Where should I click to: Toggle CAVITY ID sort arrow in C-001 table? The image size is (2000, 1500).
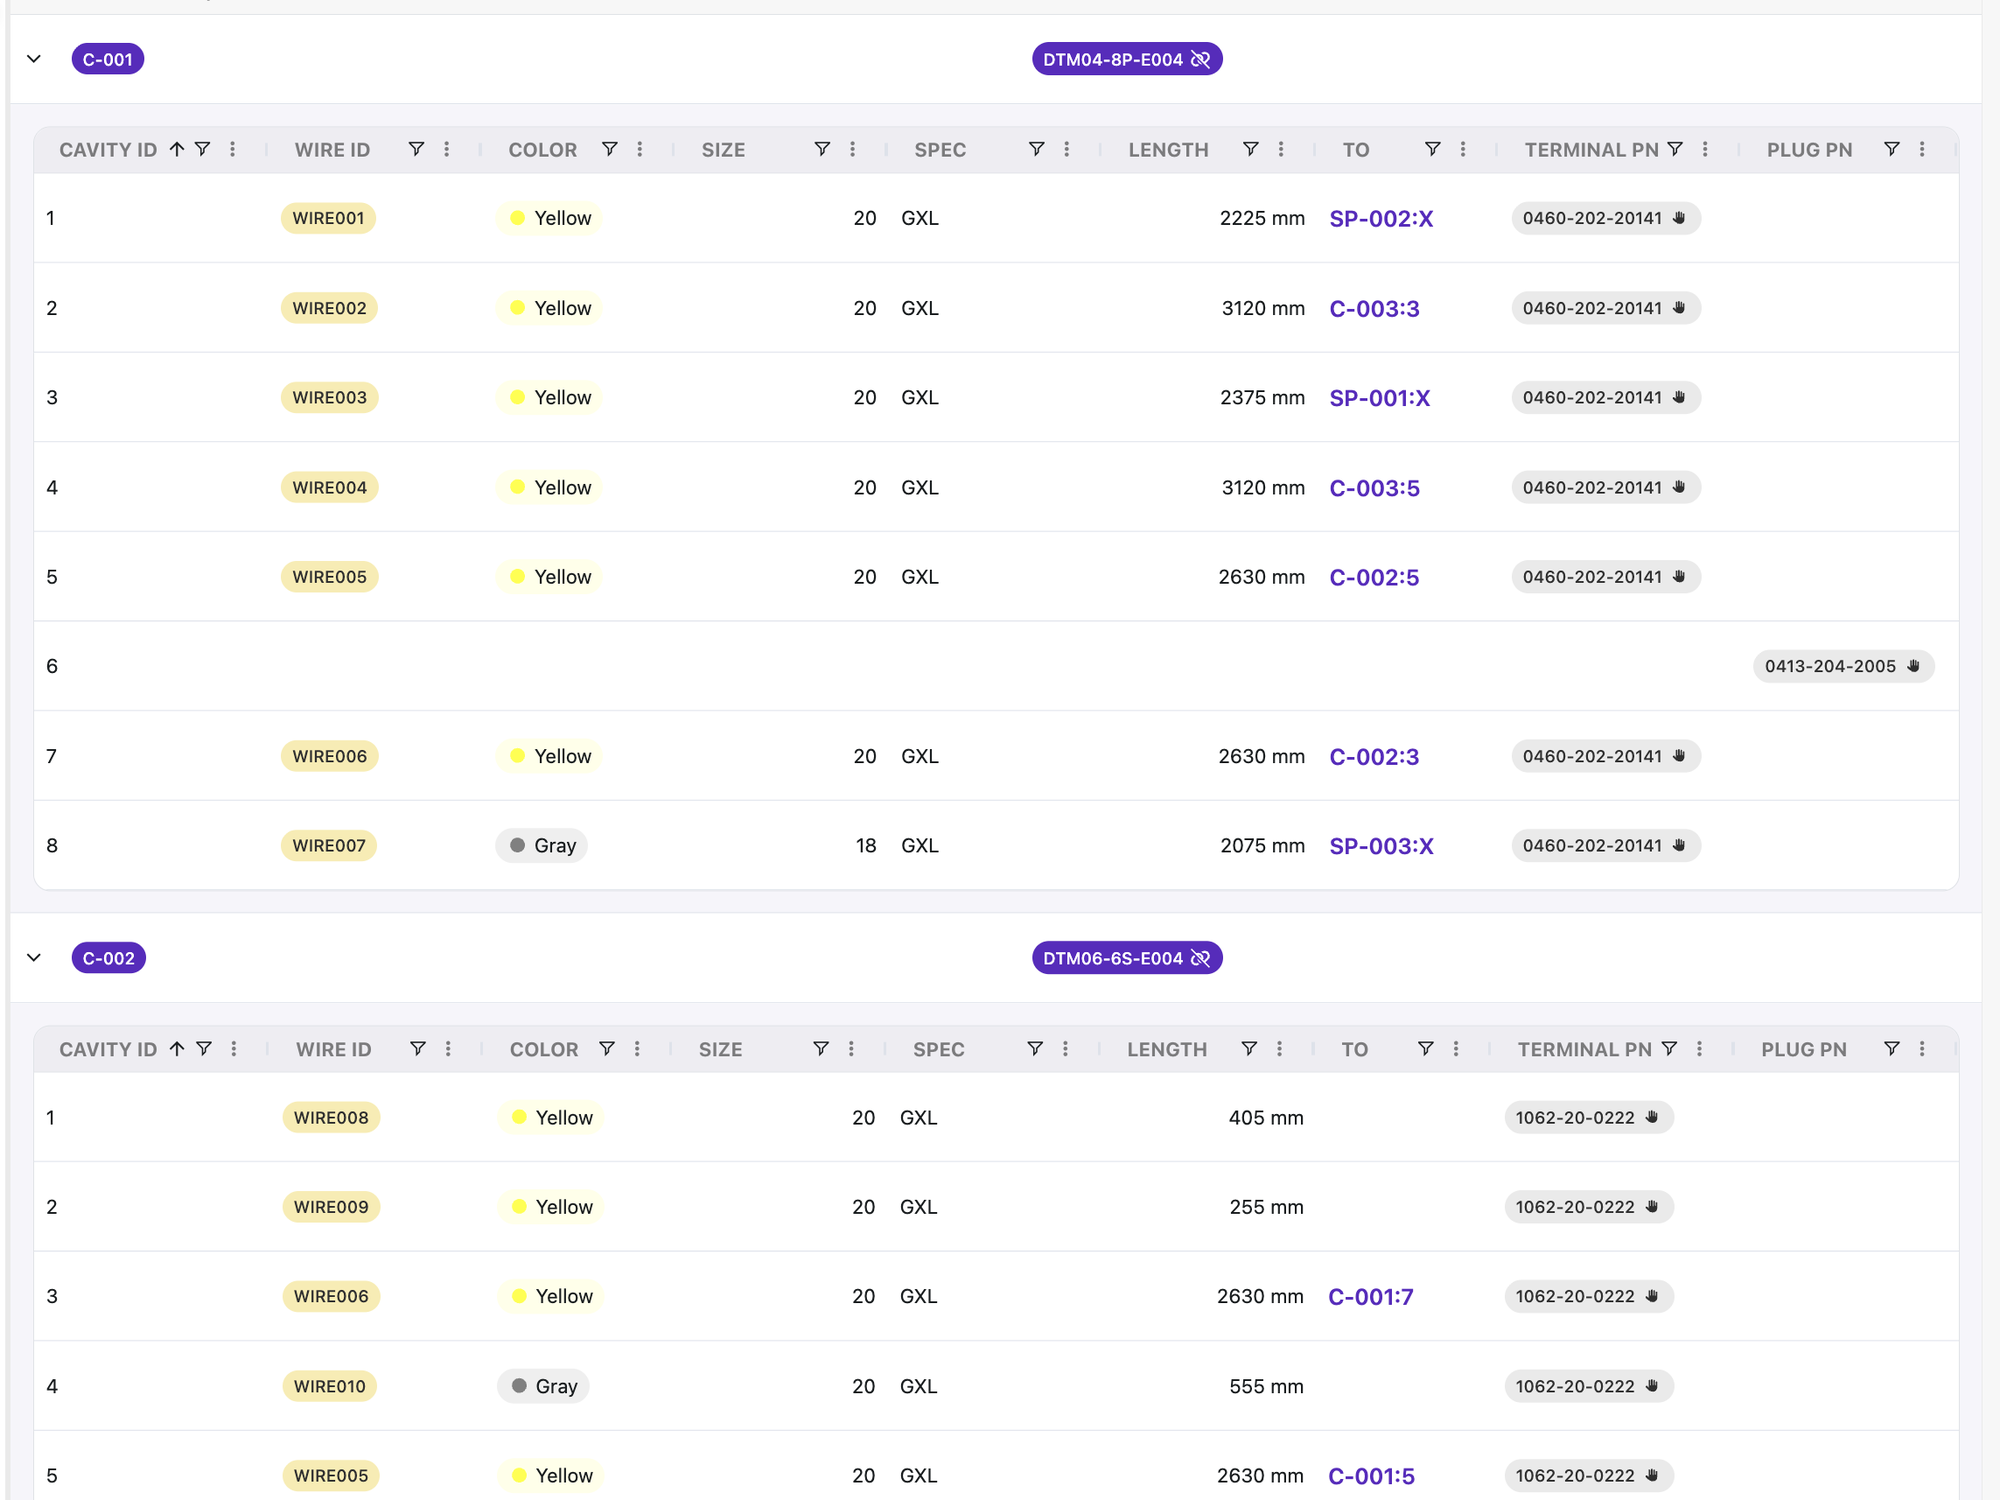coord(177,149)
